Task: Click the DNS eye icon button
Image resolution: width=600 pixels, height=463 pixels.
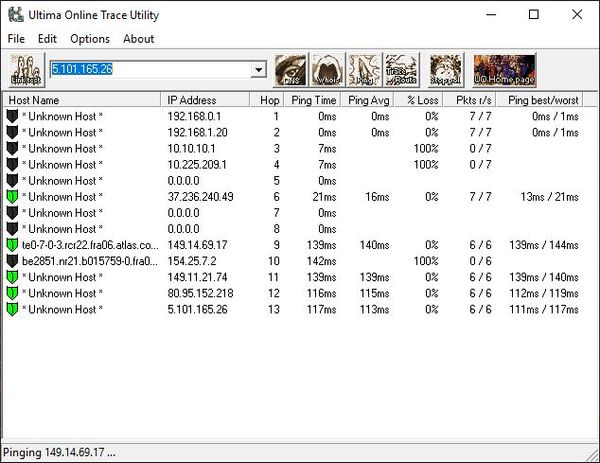Action: [290, 70]
